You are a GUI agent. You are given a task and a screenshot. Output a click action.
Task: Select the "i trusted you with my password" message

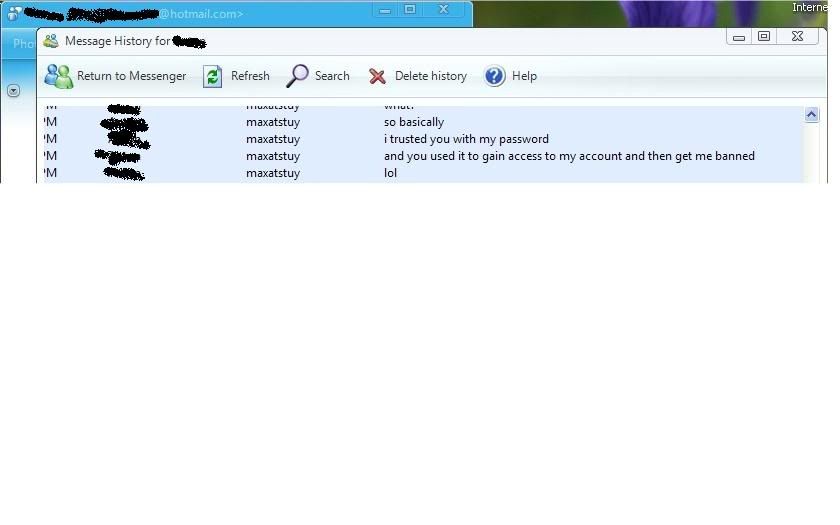coord(466,139)
